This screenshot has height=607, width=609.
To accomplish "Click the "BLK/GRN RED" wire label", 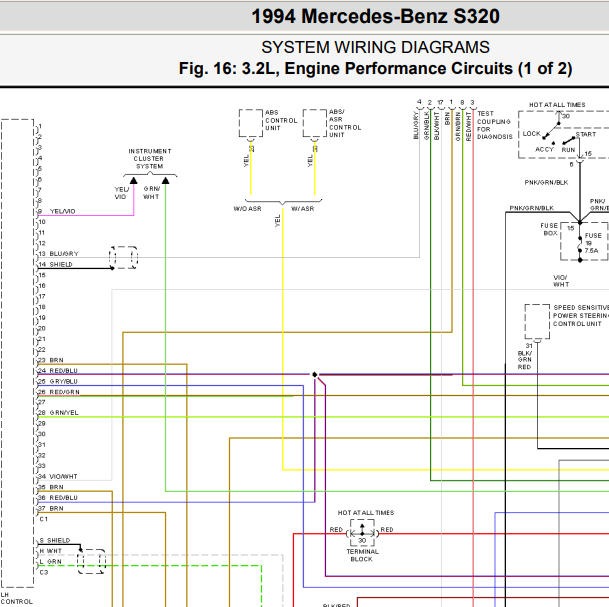I will 524,360.
